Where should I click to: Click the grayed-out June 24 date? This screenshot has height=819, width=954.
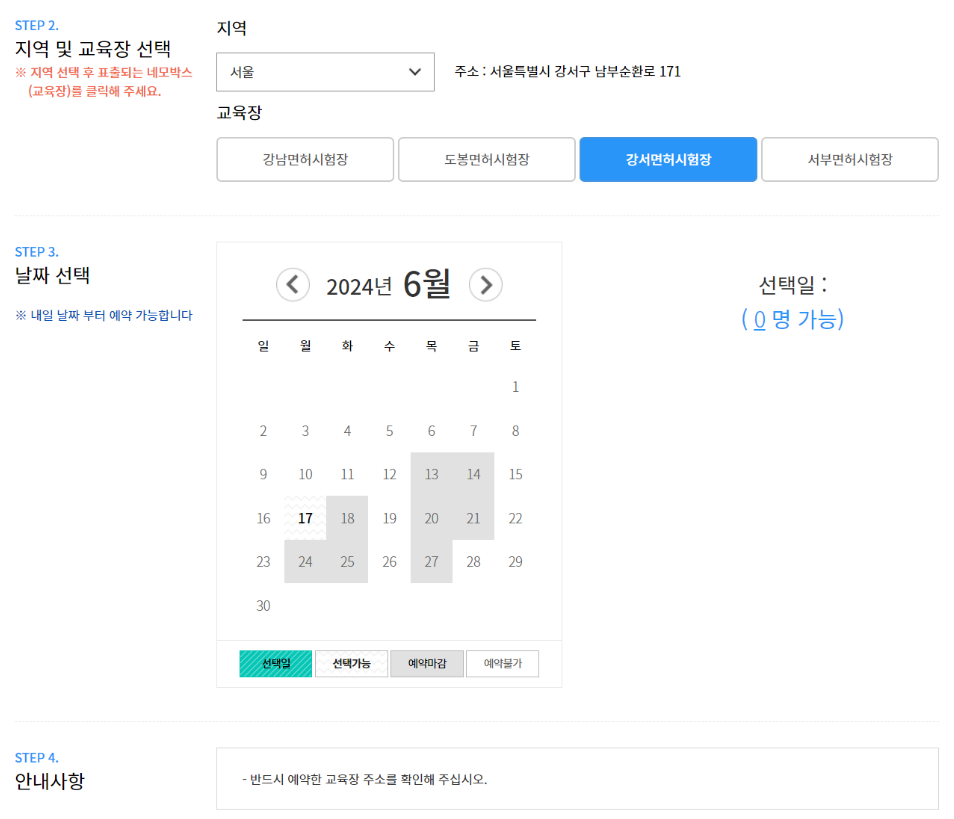(305, 562)
